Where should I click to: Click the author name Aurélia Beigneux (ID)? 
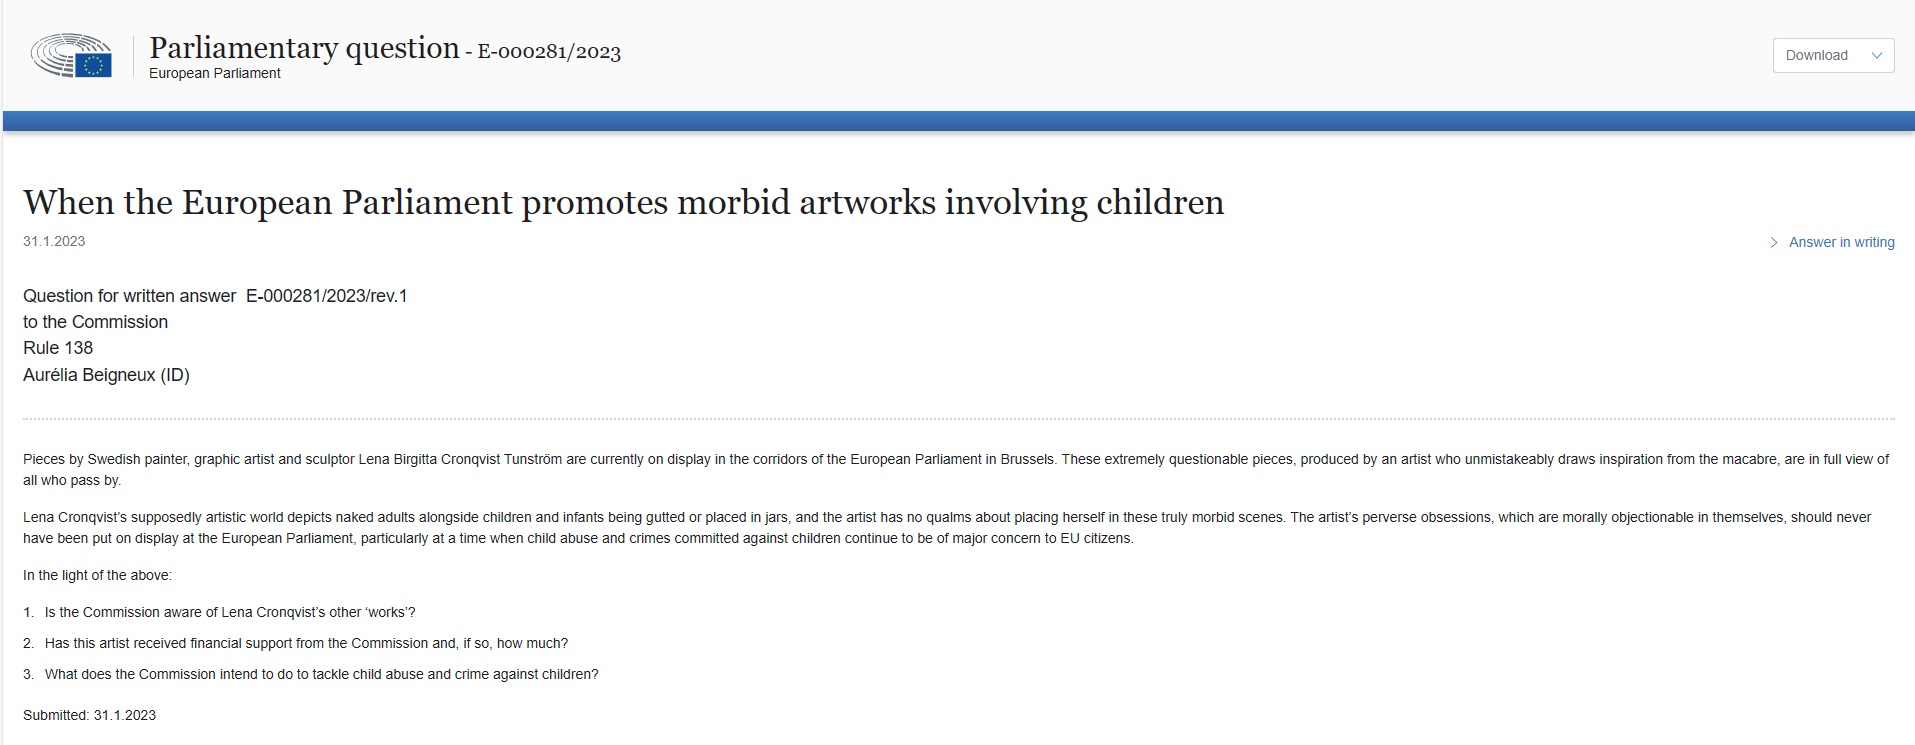pos(106,375)
